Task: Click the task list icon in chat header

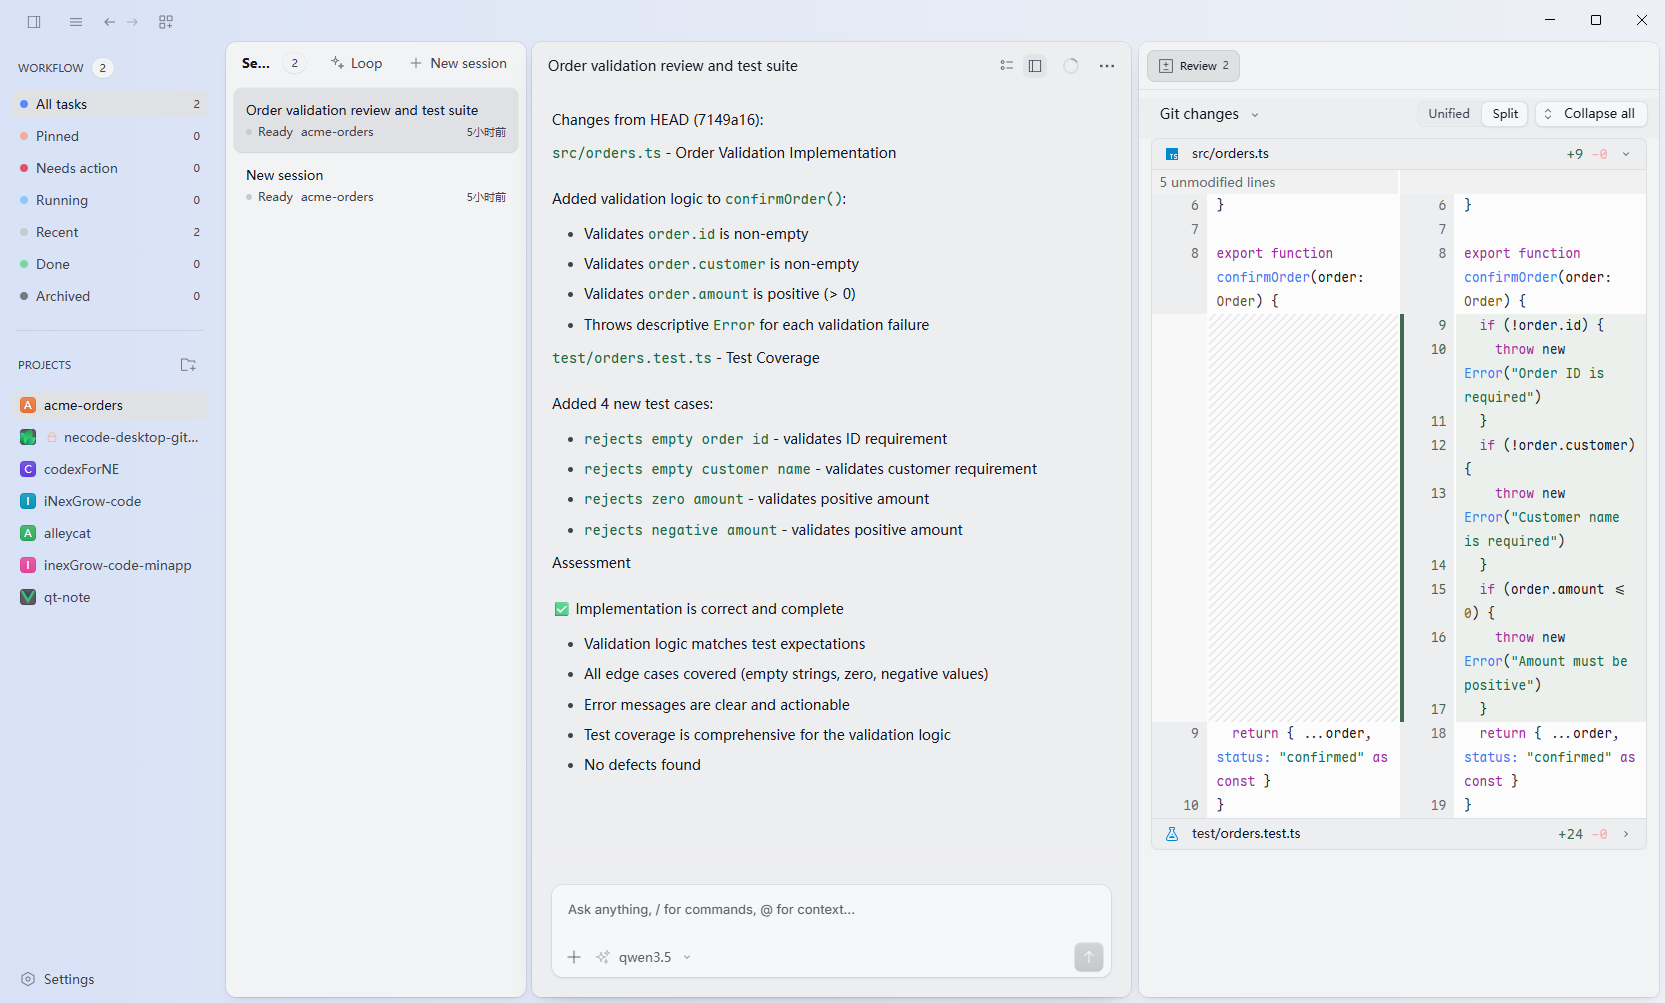Action: tap(1006, 66)
